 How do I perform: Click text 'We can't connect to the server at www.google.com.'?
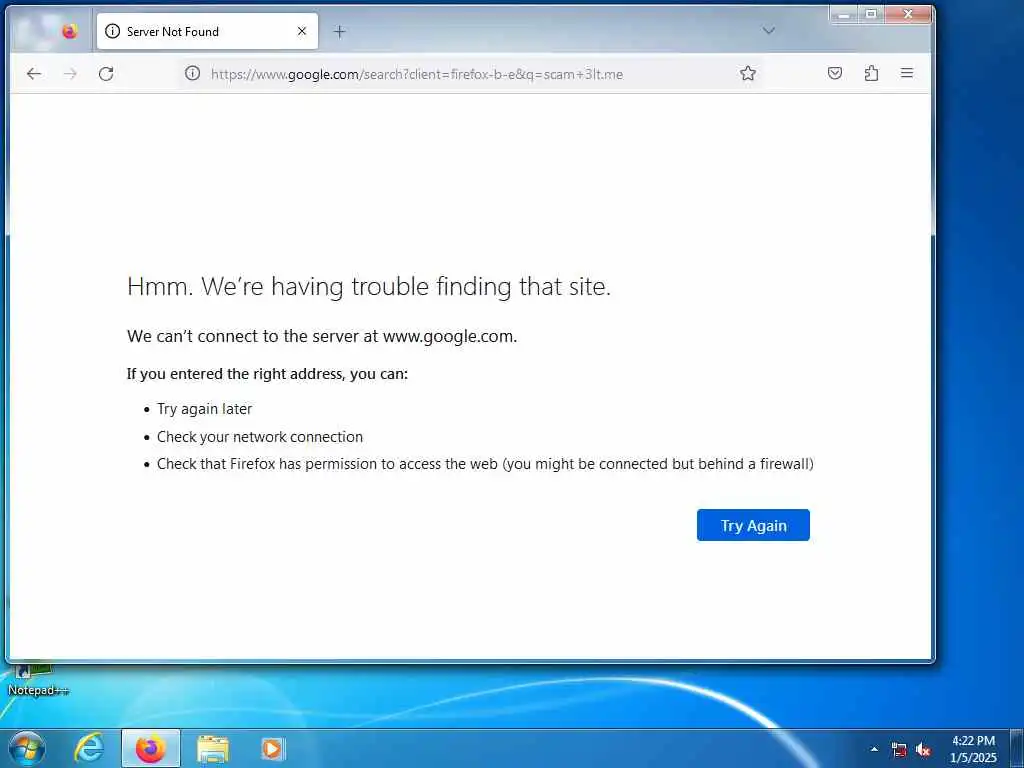tap(322, 336)
